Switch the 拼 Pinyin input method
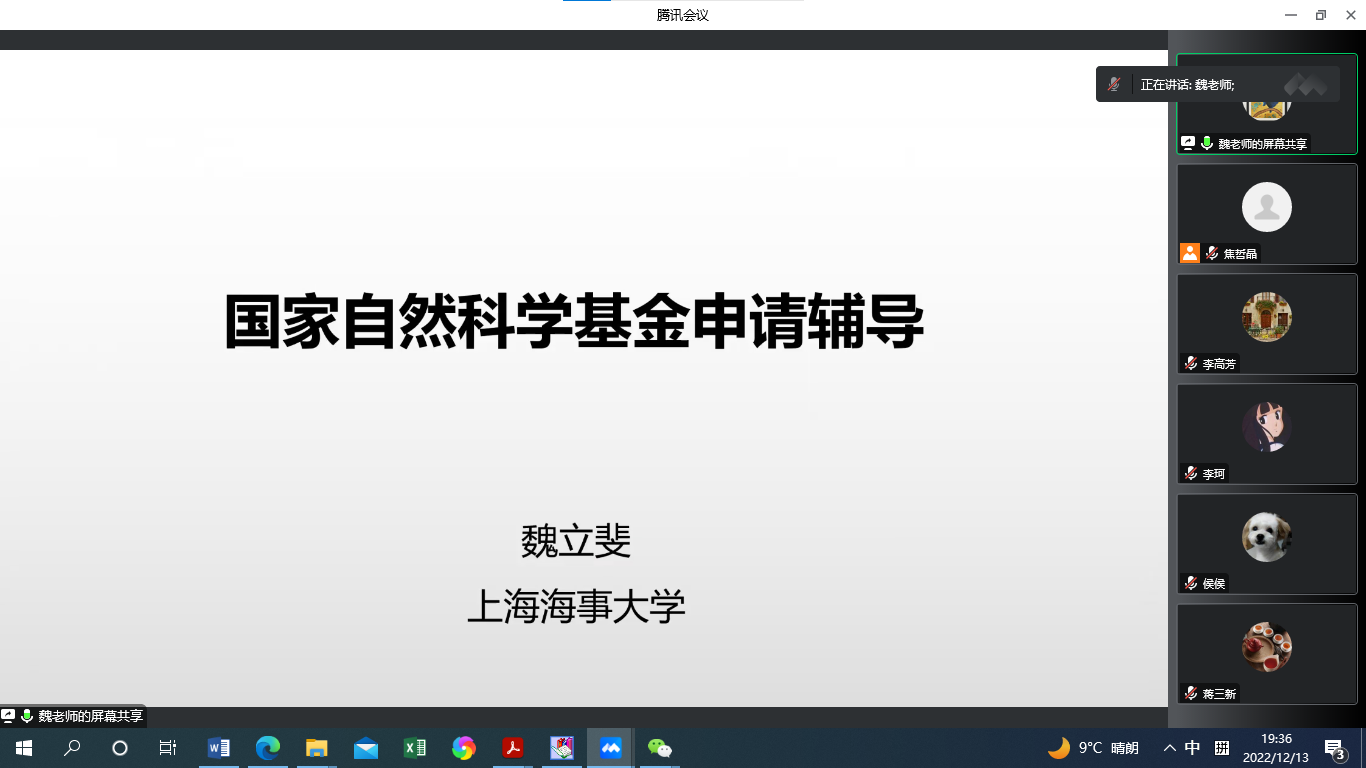 pos(1221,748)
